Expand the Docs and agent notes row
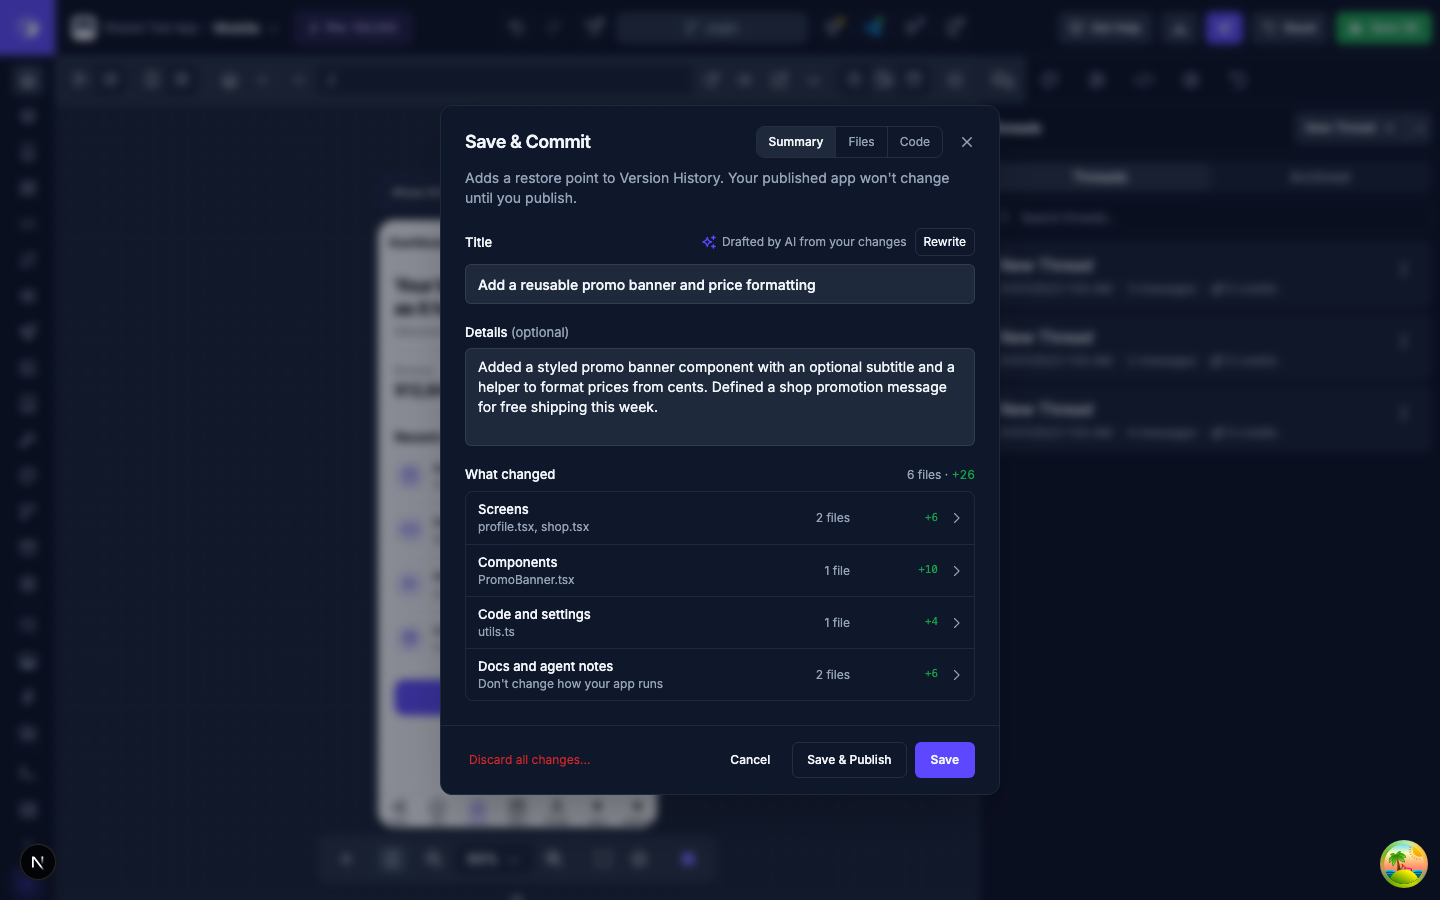1440x900 pixels. [x=720, y=675]
